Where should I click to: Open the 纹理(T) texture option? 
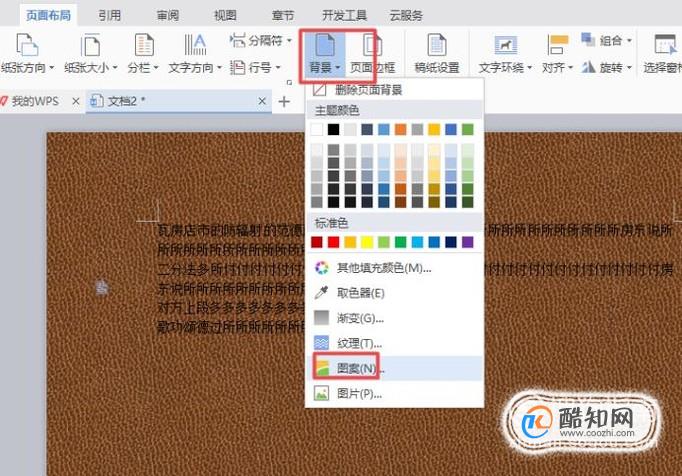(395, 343)
